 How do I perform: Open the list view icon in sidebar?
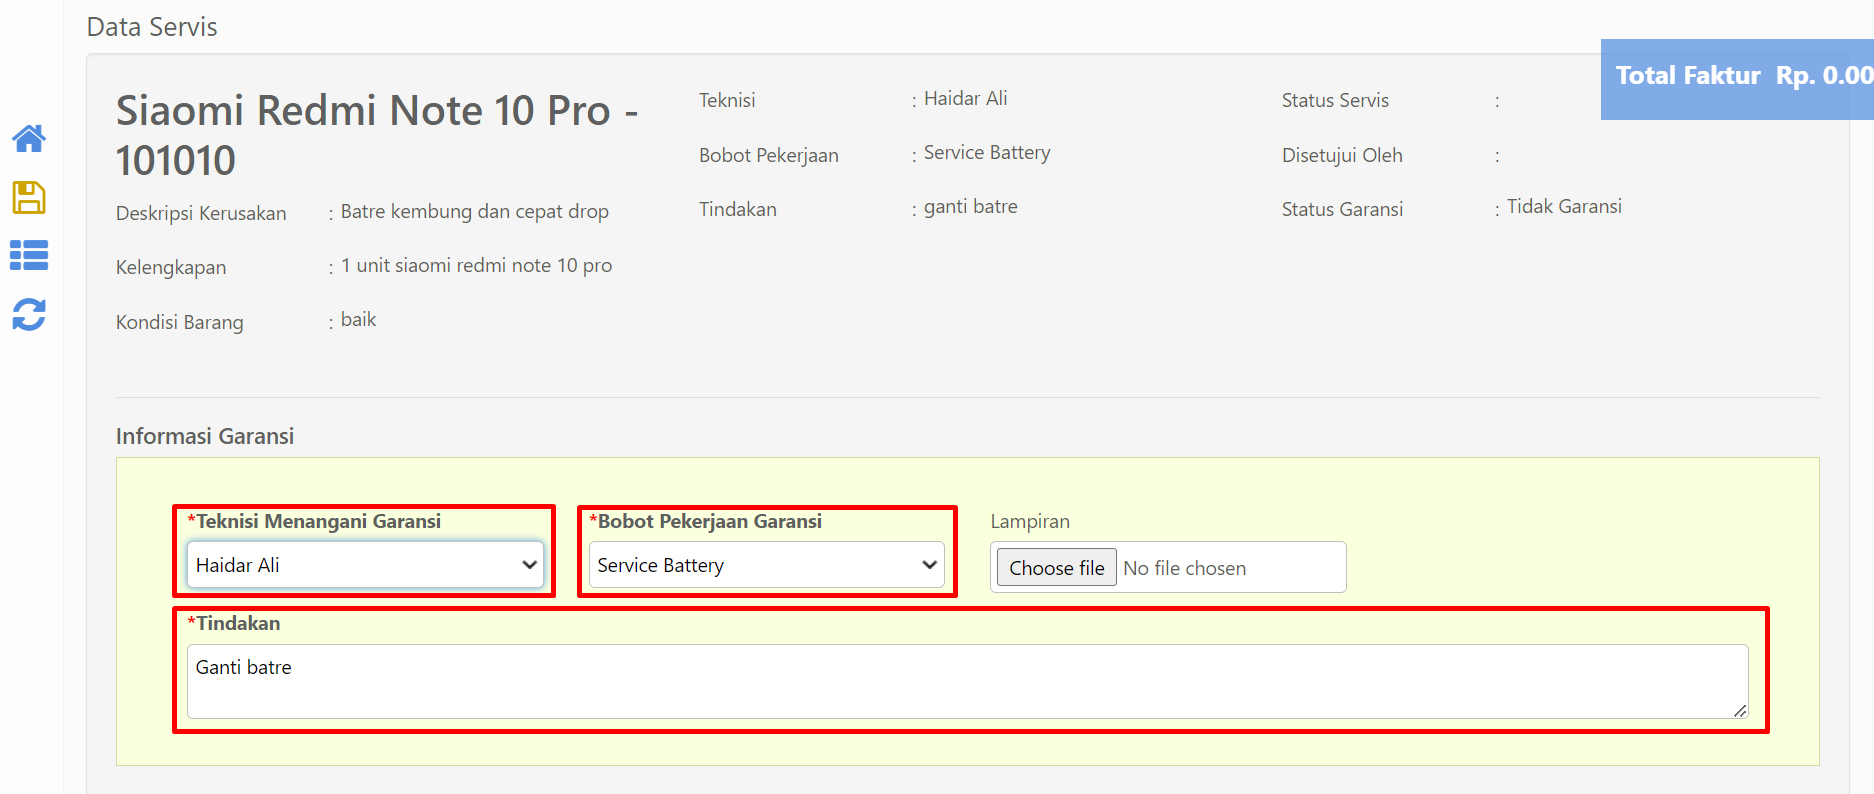click(29, 255)
